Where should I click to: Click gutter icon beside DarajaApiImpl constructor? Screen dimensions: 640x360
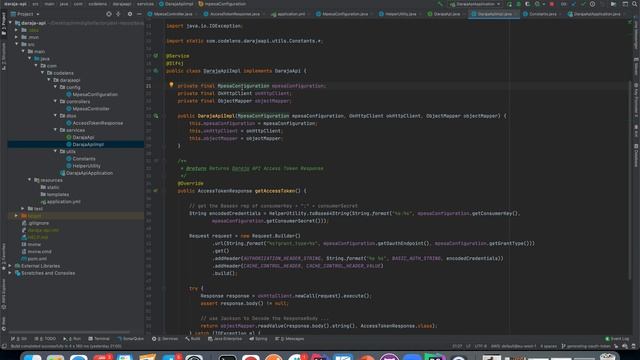tap(156, 116)
